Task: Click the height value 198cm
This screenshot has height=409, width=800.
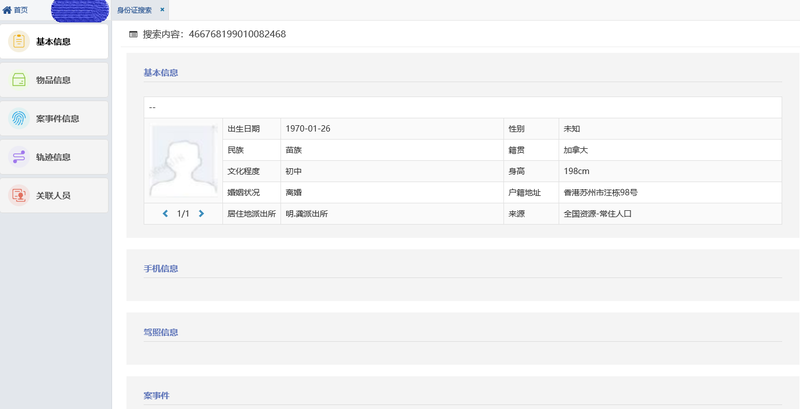Action: [577, 171]
